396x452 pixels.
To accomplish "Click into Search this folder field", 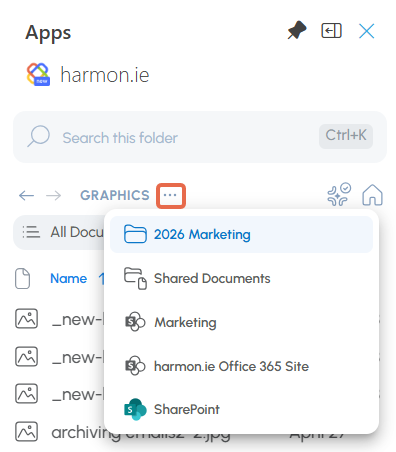I will click(x=200, y=137).
